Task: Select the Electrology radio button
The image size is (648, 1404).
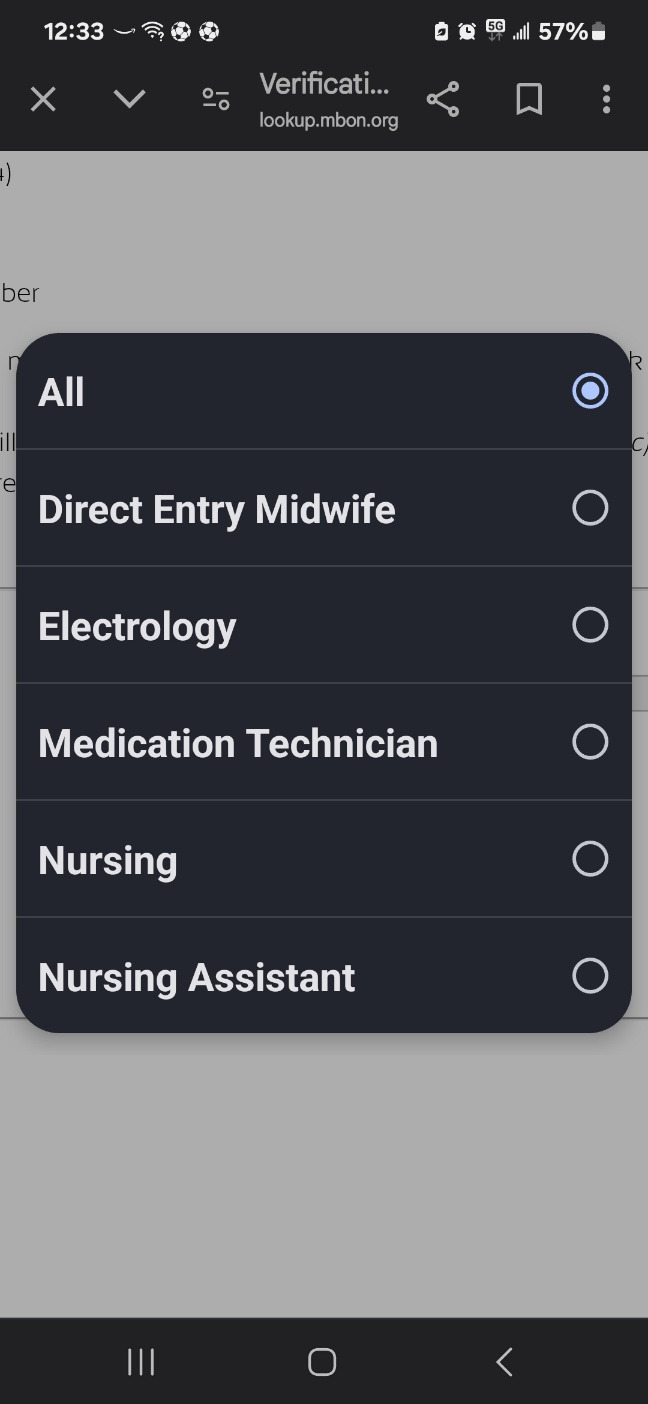Action: point(590,625)
